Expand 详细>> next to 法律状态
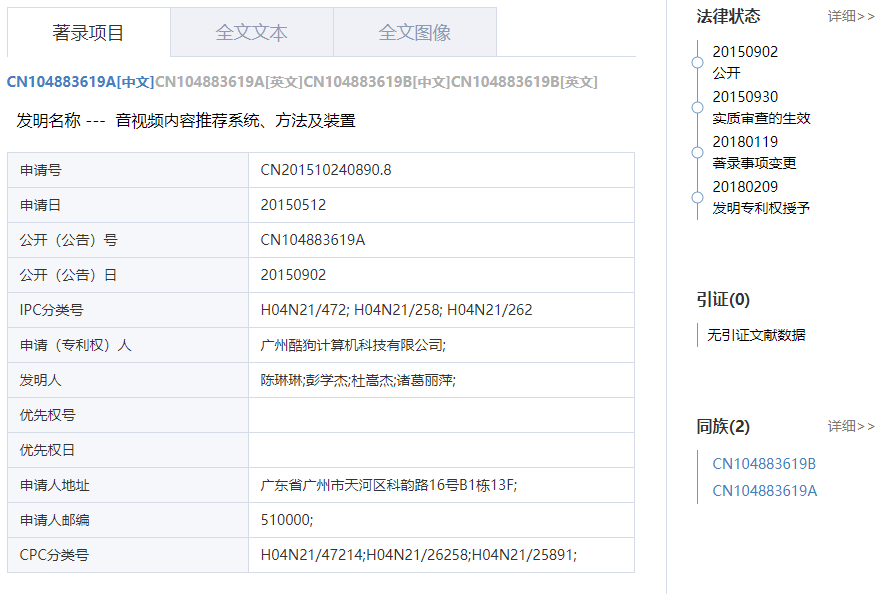This screenshot has width=879, height=594. click(x=851, y=16)
